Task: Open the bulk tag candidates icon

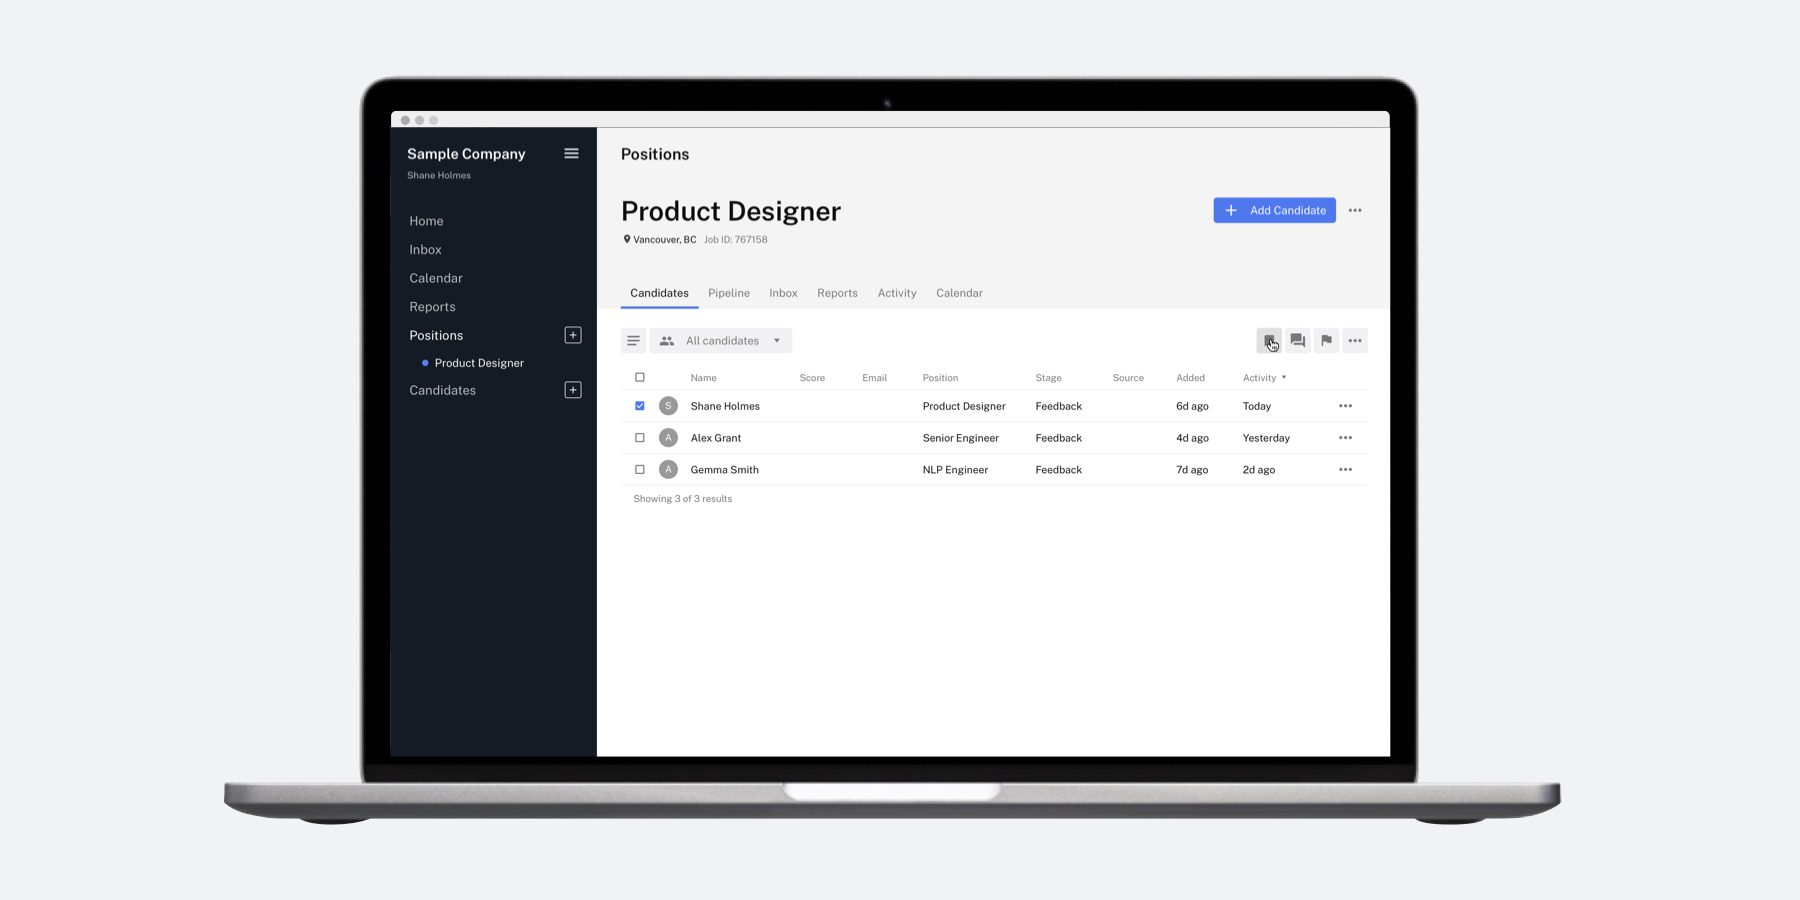Action: [1270, 340]
